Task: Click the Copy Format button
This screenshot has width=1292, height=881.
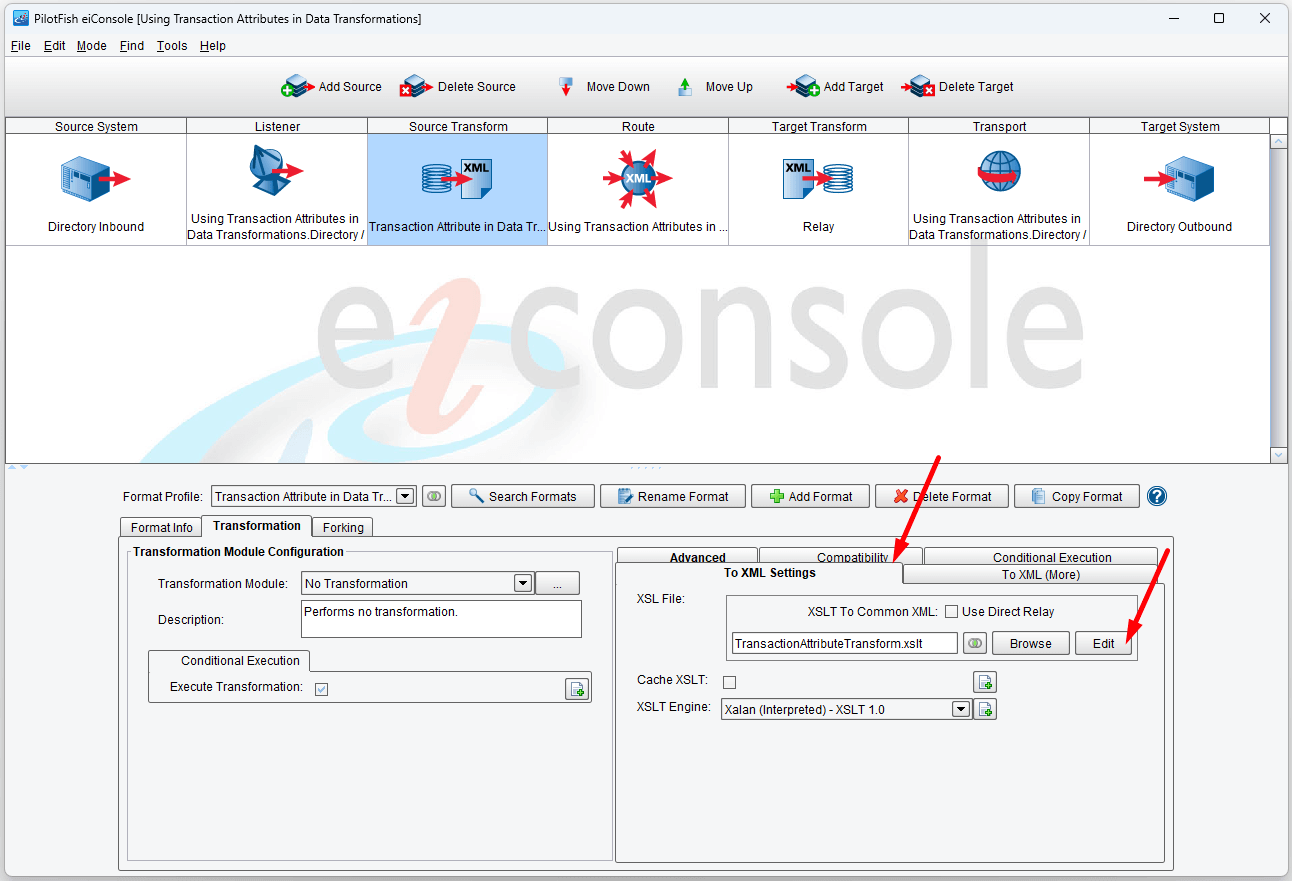Action: tap(1077, 496)
